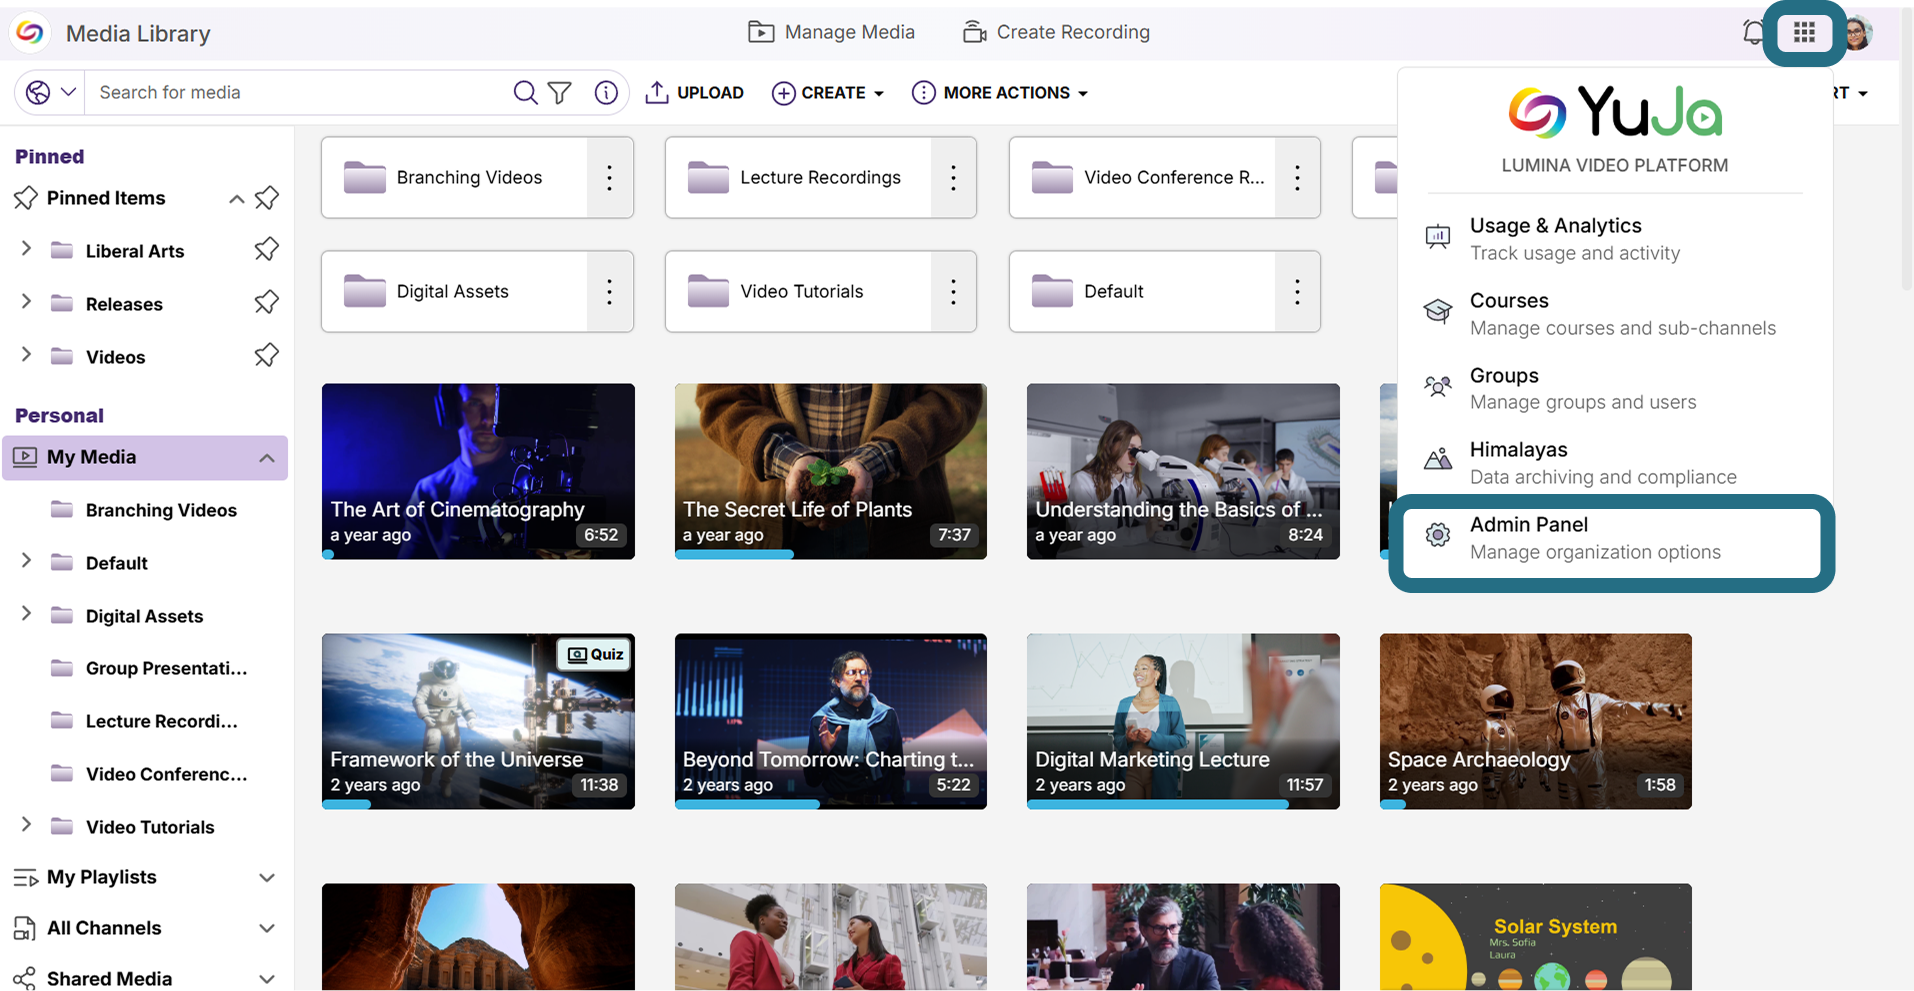Click the Usage & Analytics chart icon
The height and width of the screenshot is (991, 1914).
(x=1437, y=237)
